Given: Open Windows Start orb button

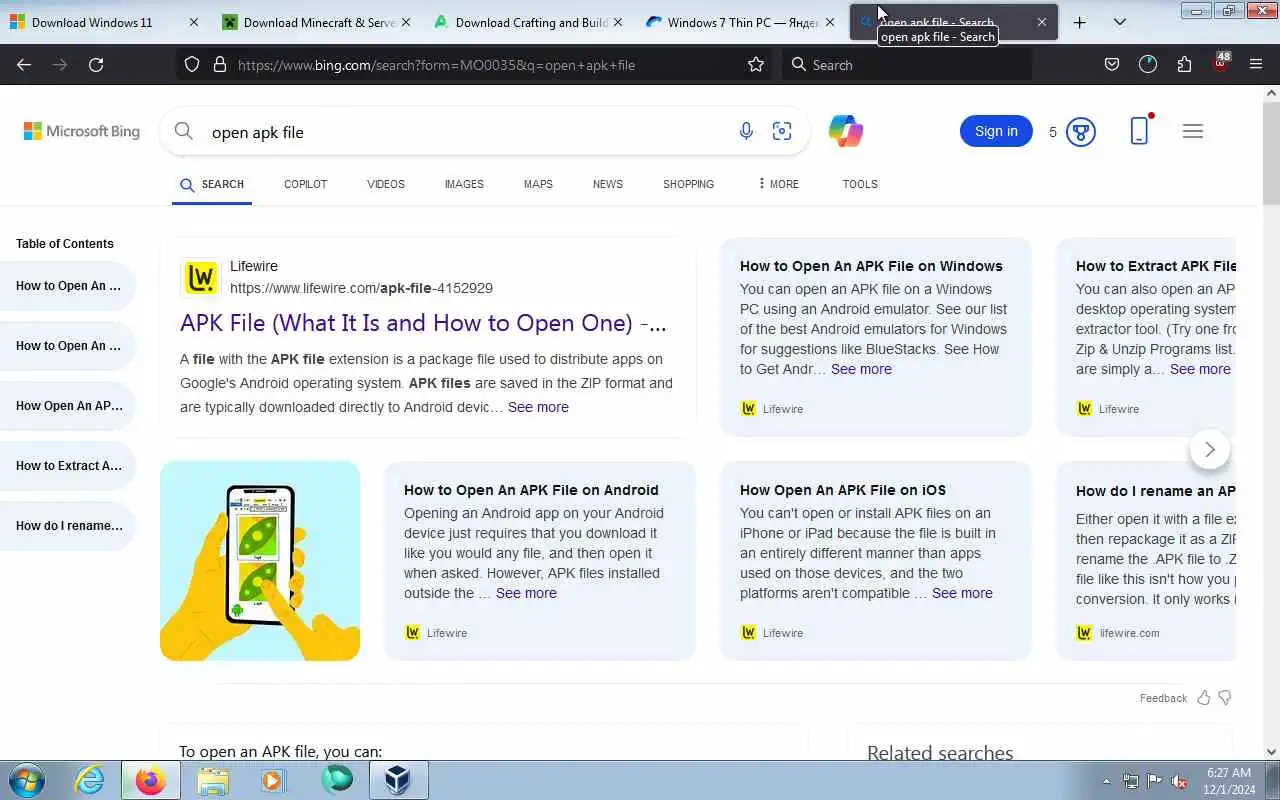Looking at the screenshot, I should click(27, 780).
